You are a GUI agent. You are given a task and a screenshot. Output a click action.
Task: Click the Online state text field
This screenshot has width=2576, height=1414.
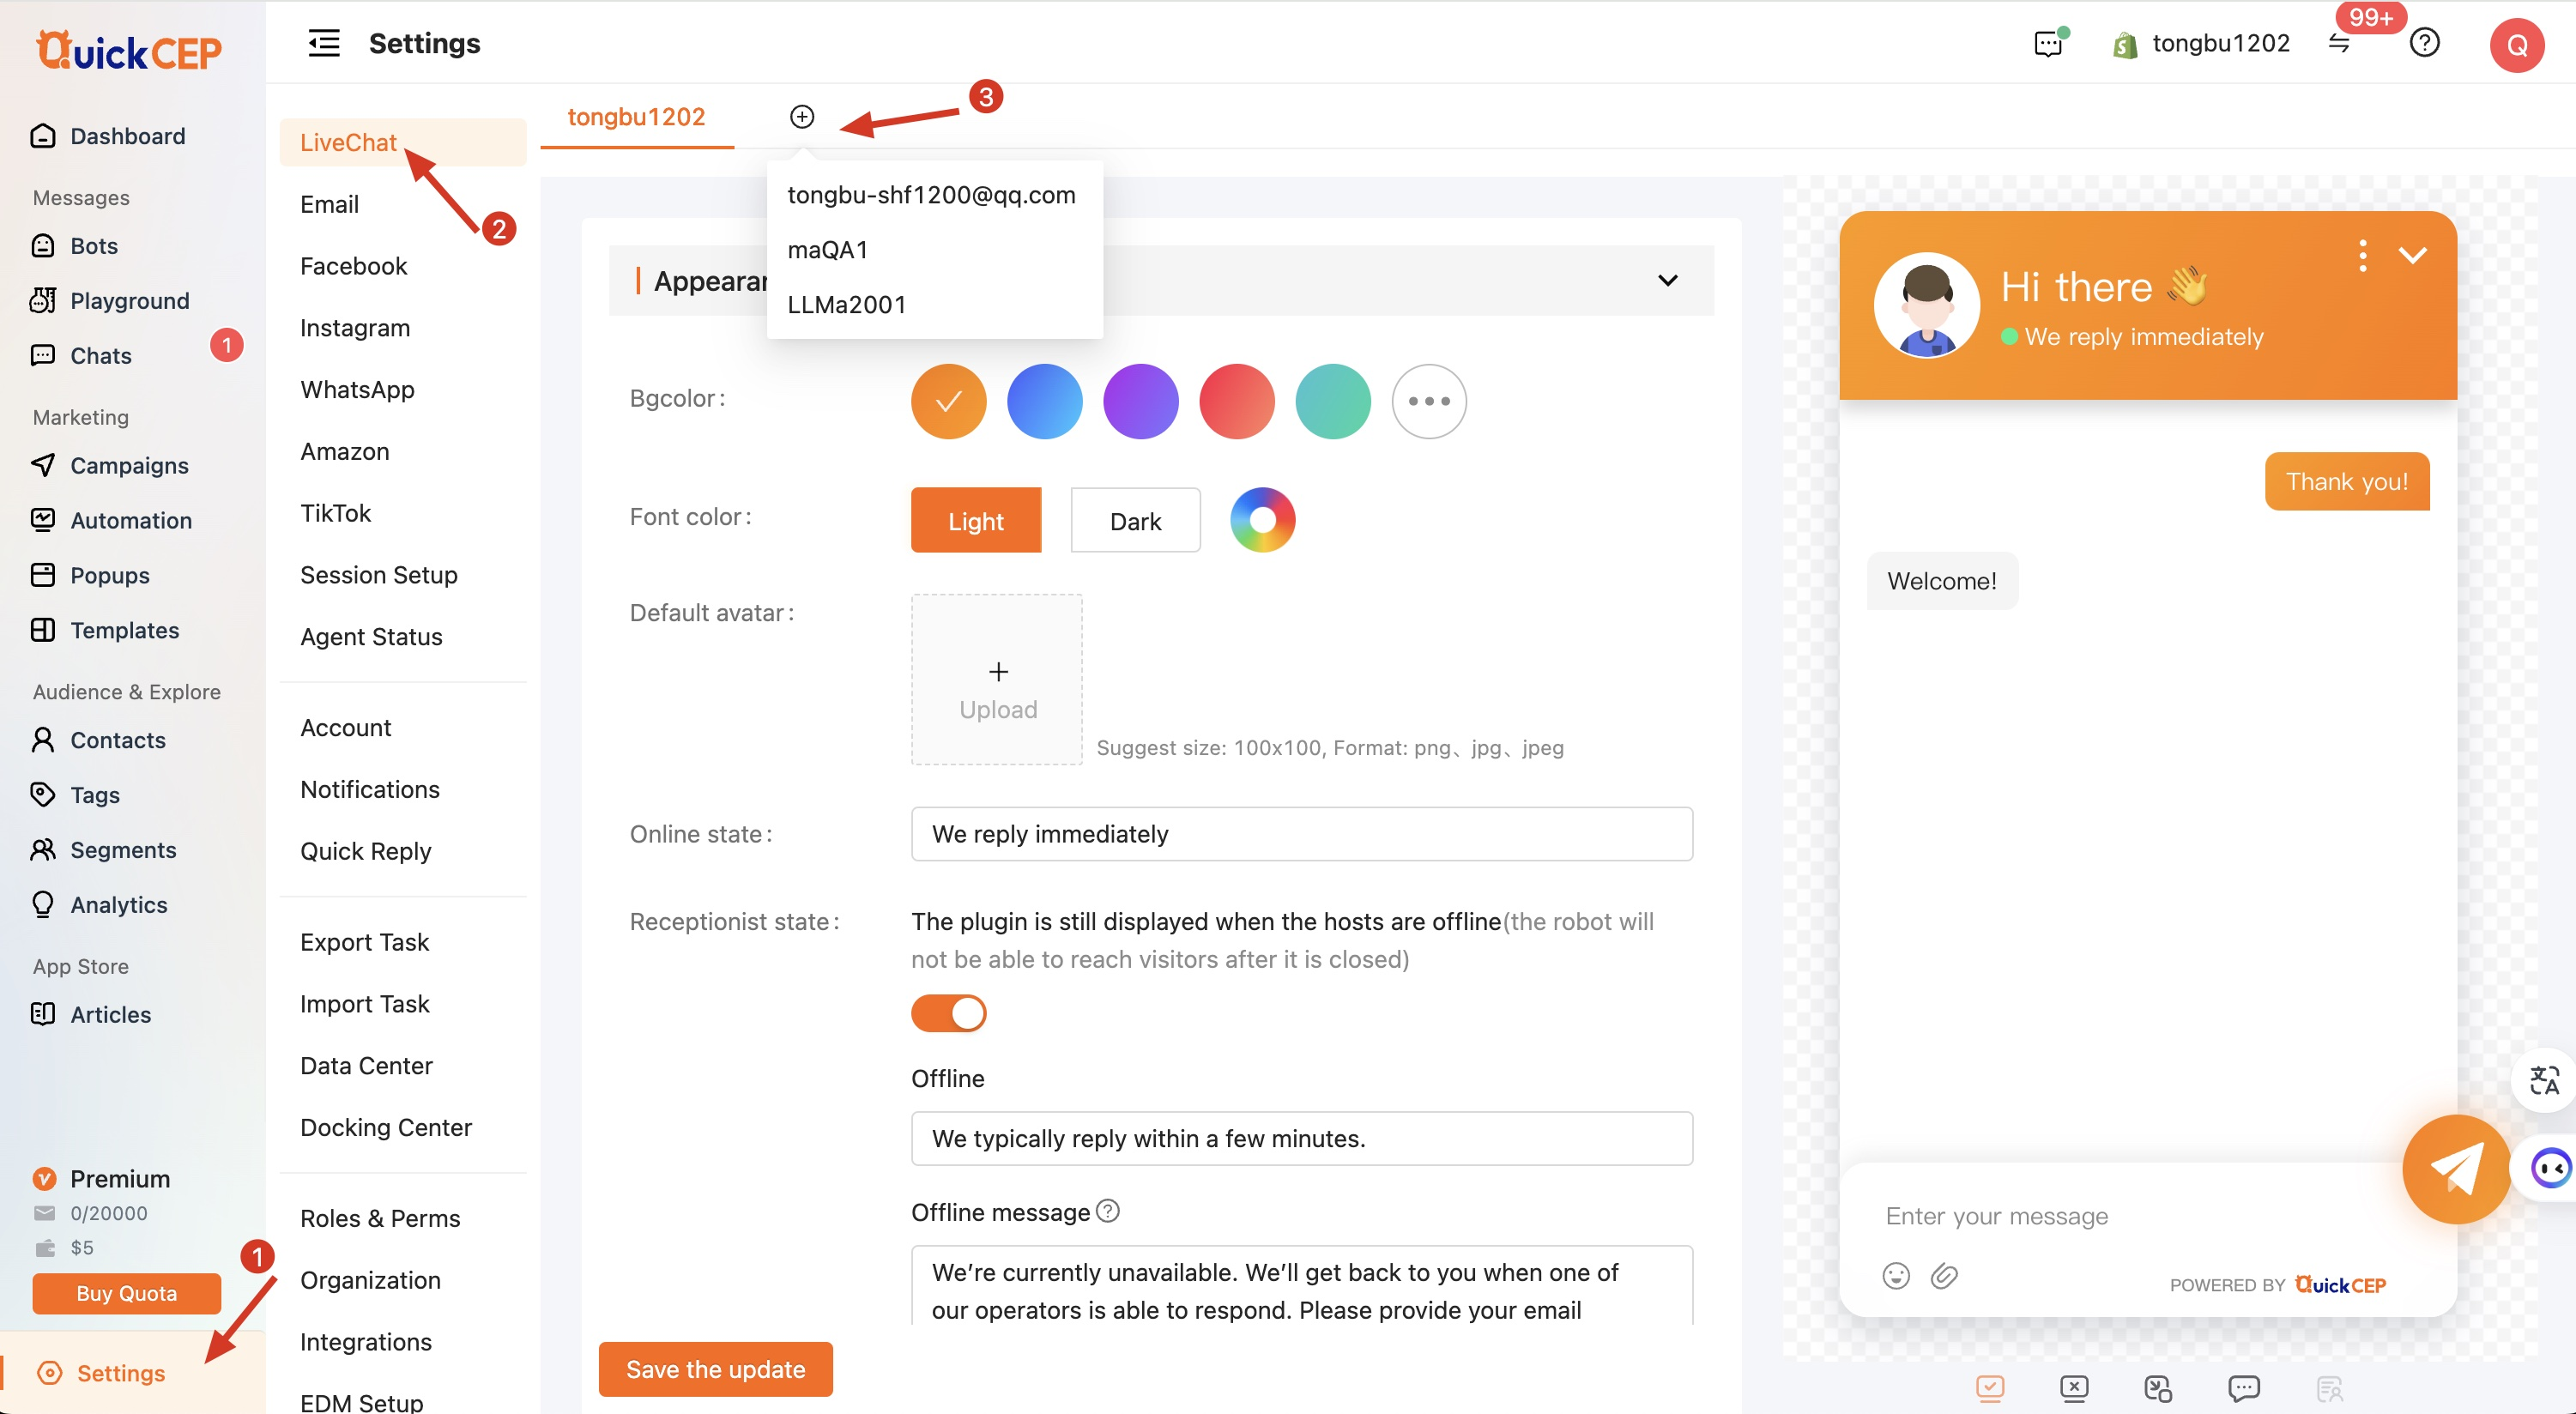1302,834
